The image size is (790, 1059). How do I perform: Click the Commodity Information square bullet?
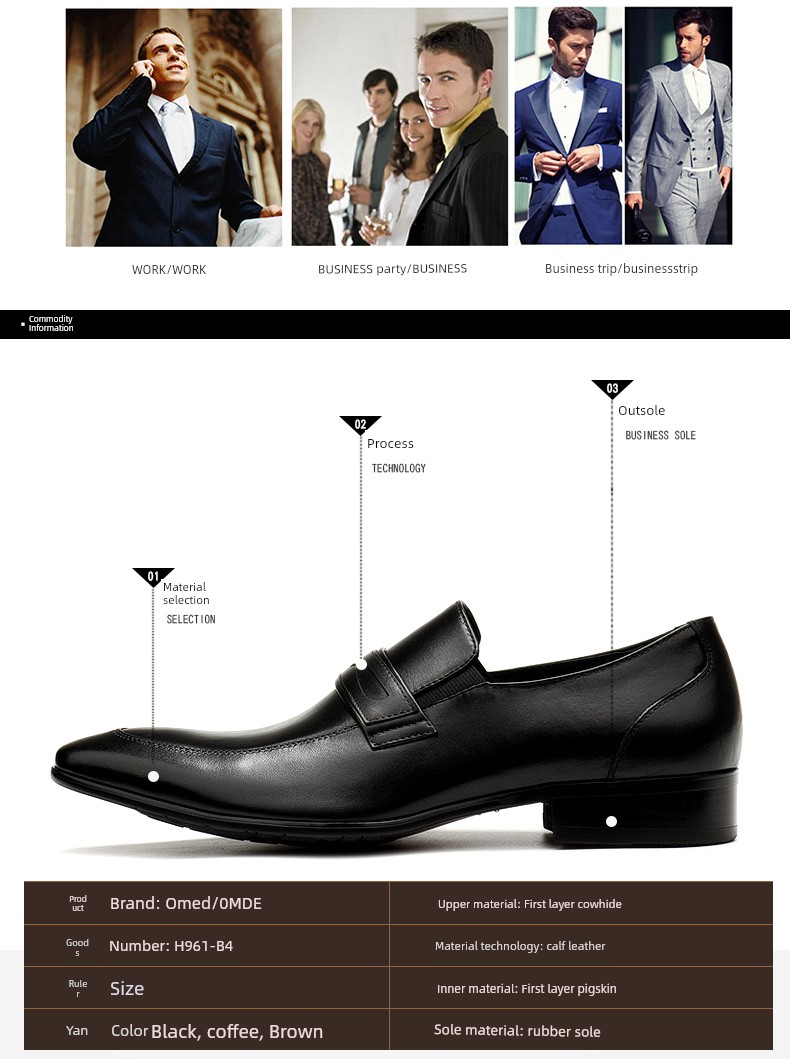(23, 325)
